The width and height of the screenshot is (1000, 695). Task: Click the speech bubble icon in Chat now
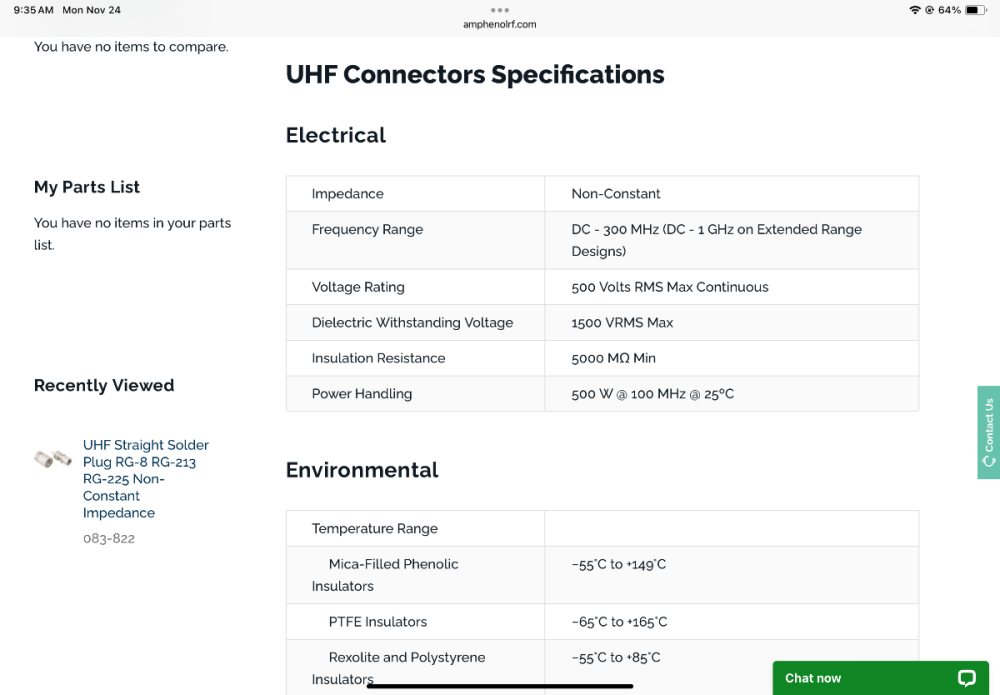(x=966, y=678)
